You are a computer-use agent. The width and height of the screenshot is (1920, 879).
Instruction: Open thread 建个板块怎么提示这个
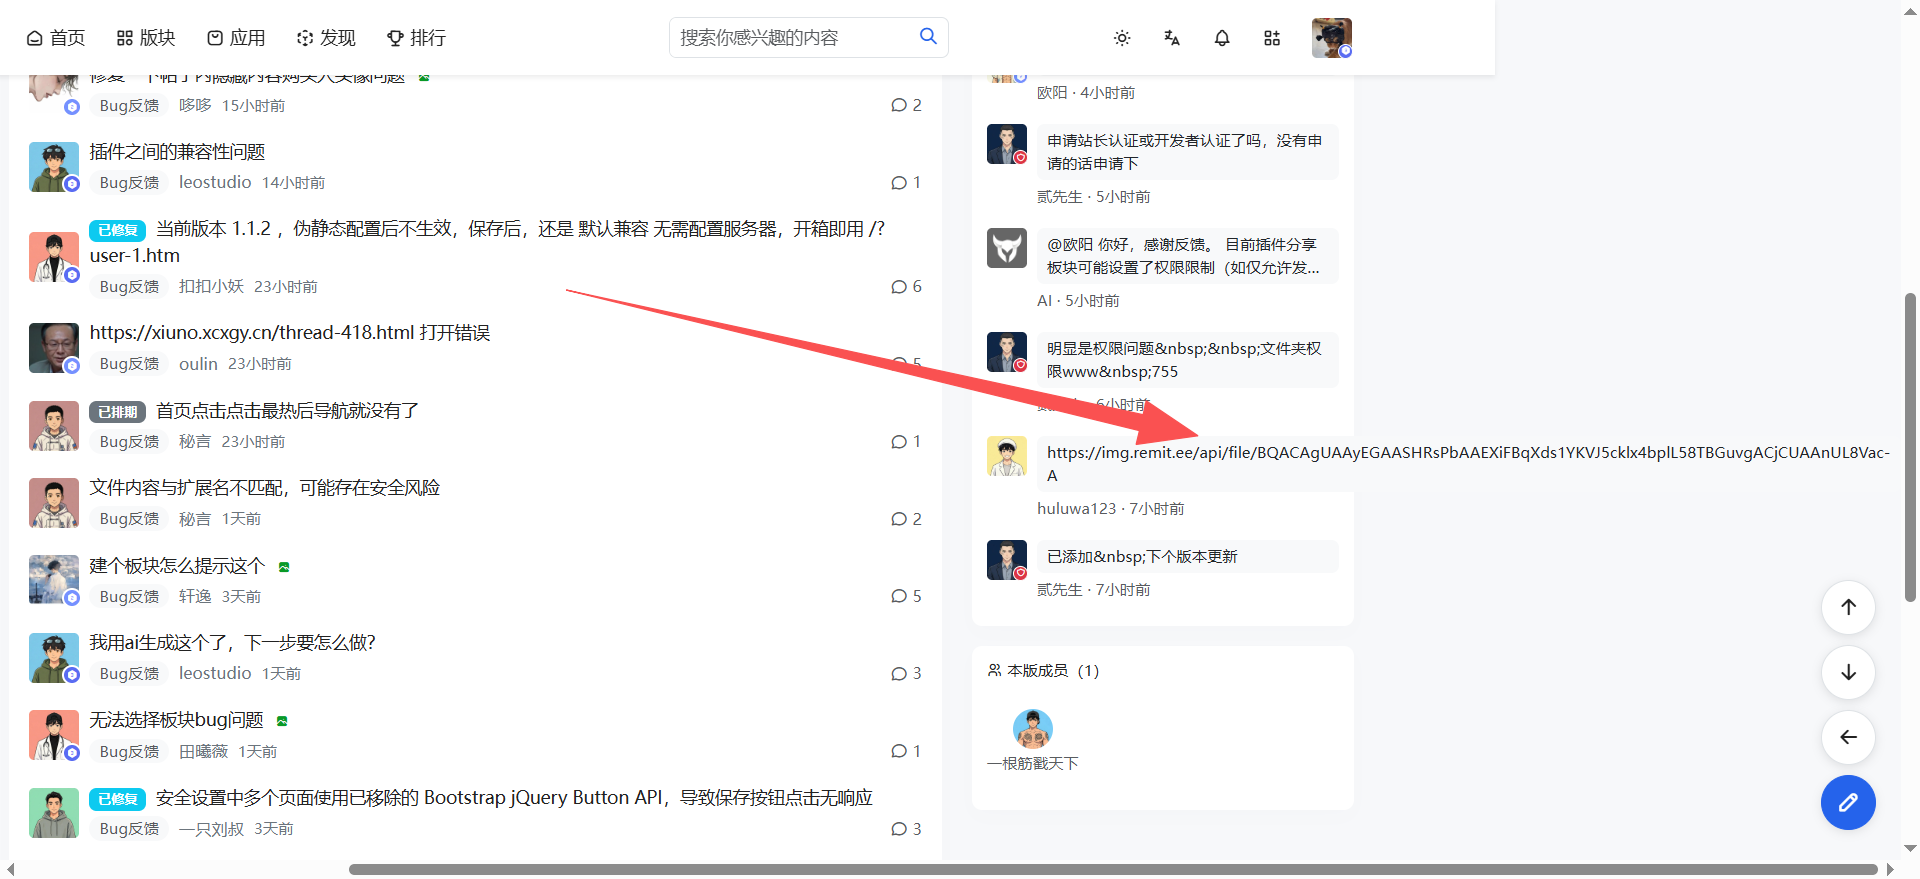(x=177, y=566)
